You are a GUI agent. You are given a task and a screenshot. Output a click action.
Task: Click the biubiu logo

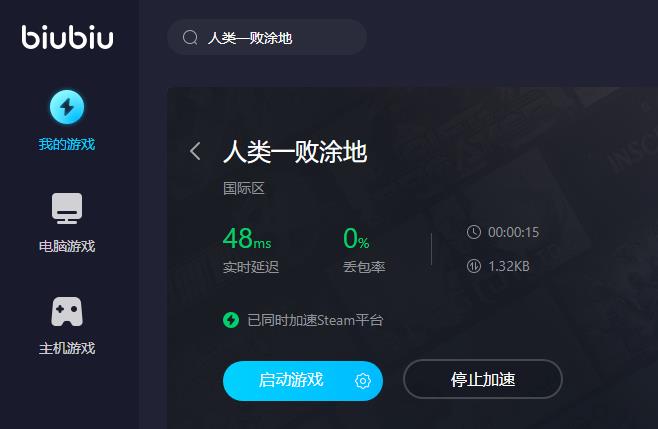pos(67,37)
